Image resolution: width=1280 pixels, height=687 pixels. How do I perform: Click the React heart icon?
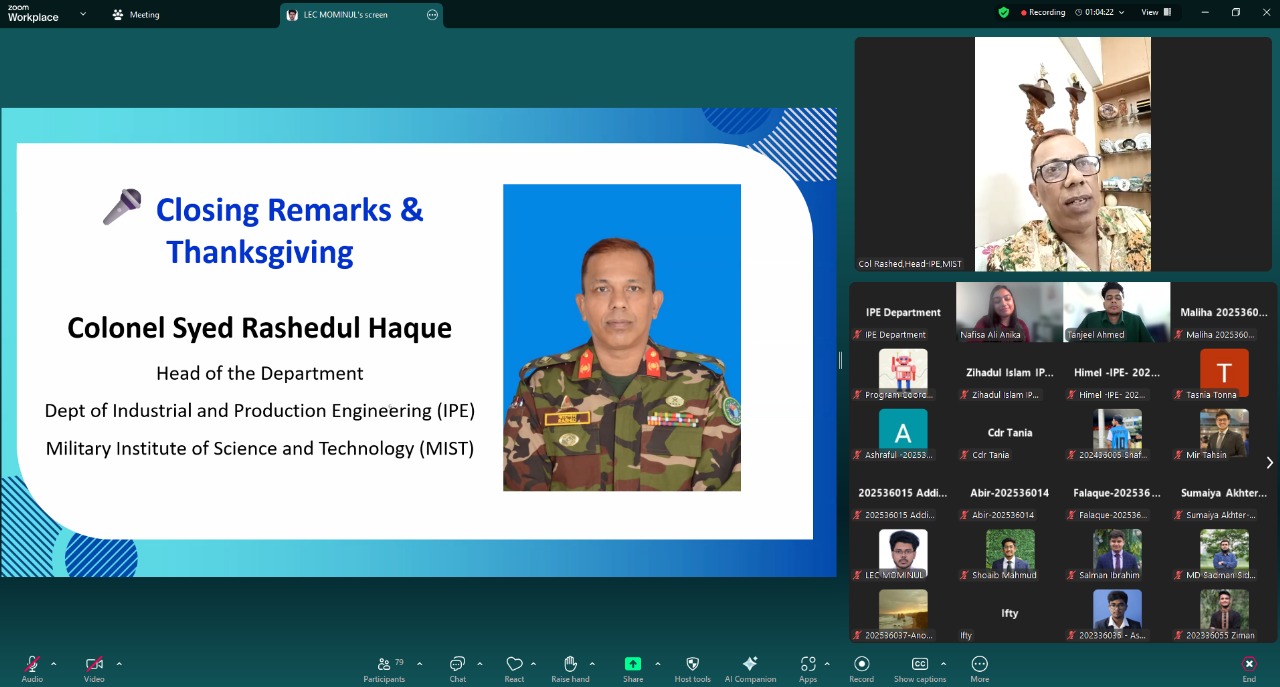pos(514,664)
